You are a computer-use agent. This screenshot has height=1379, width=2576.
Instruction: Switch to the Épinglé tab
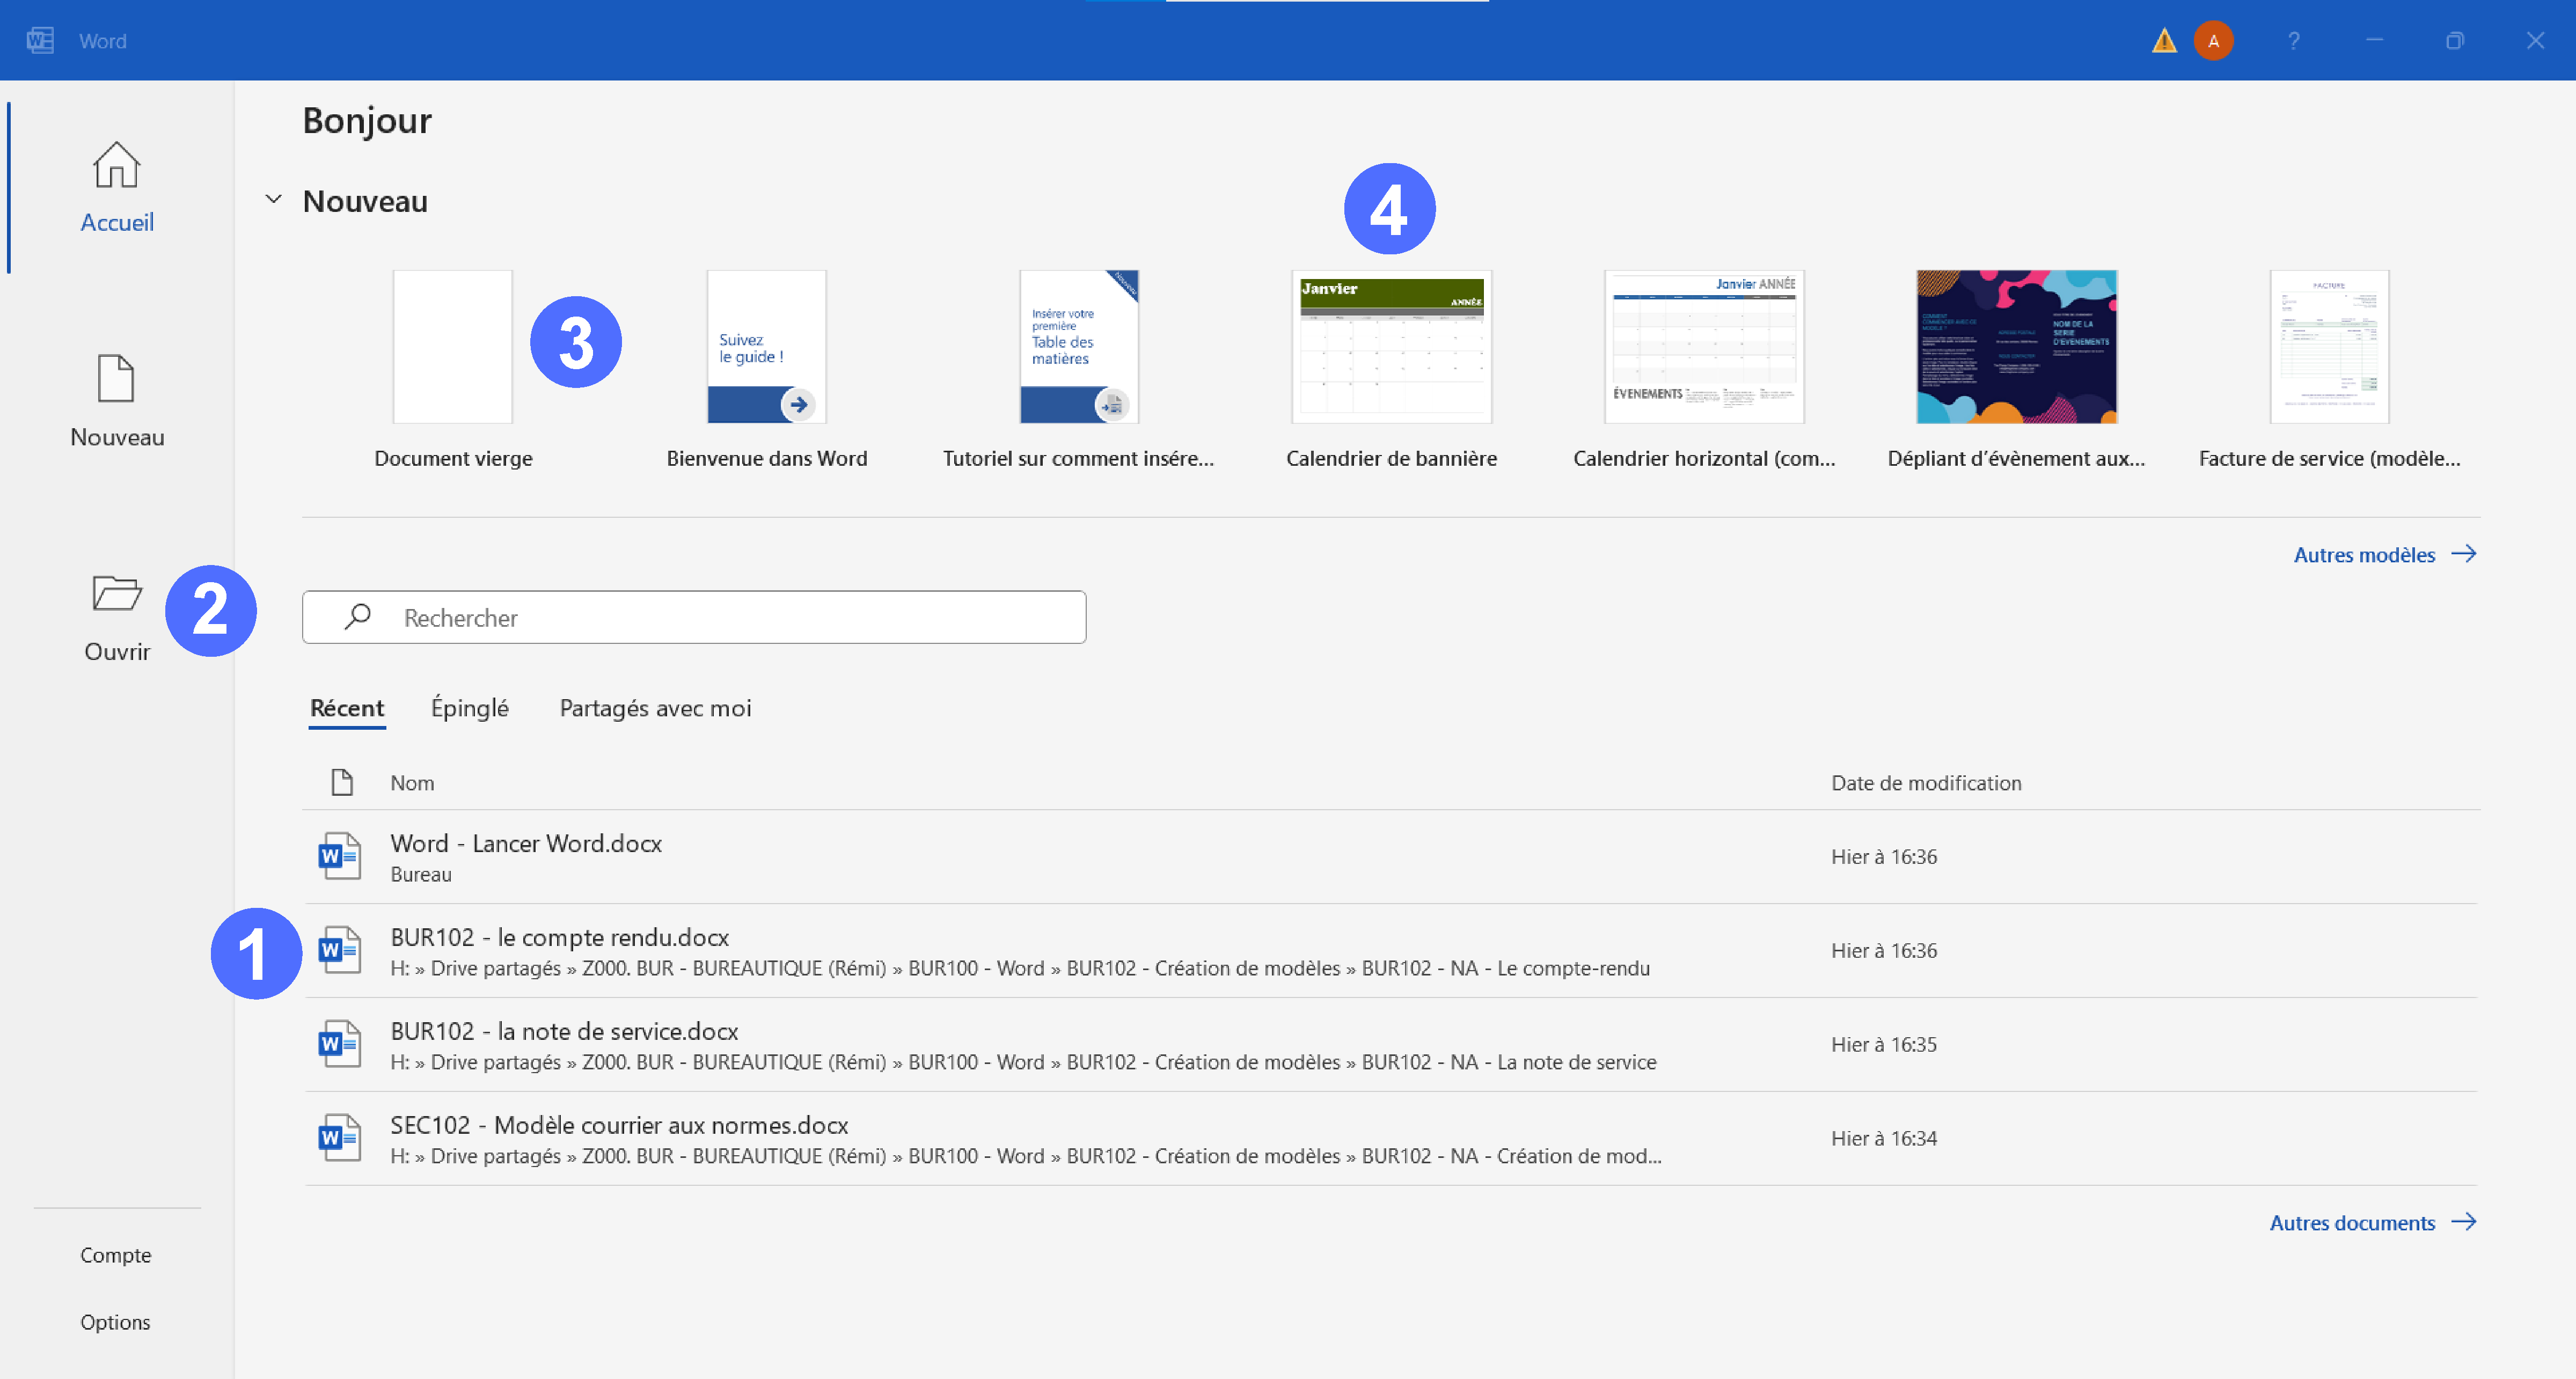(469, 708)
